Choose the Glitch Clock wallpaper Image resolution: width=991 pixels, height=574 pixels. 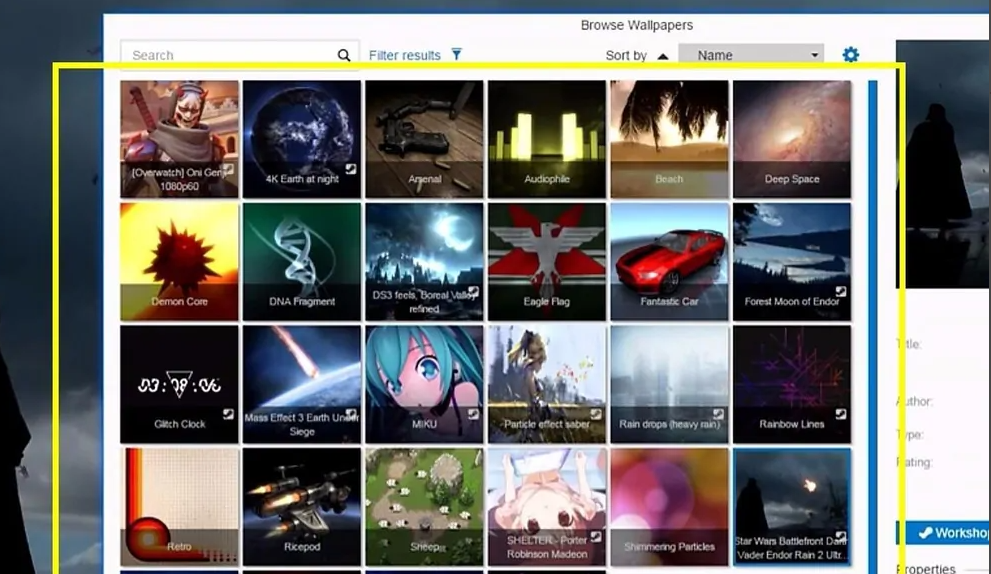click(x=179, y=384)
